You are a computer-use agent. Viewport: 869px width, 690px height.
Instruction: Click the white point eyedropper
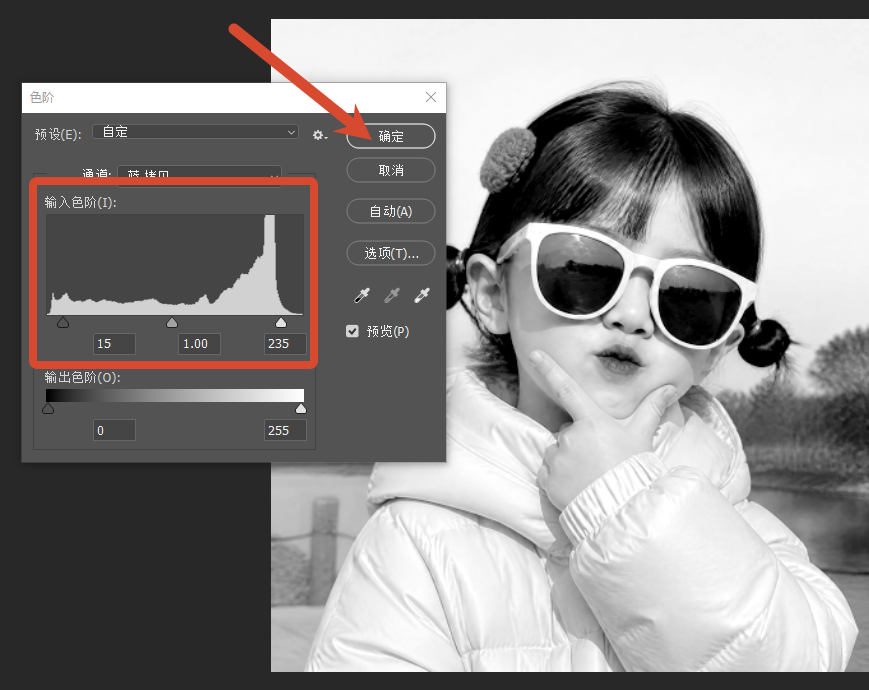tap(421, 295)
